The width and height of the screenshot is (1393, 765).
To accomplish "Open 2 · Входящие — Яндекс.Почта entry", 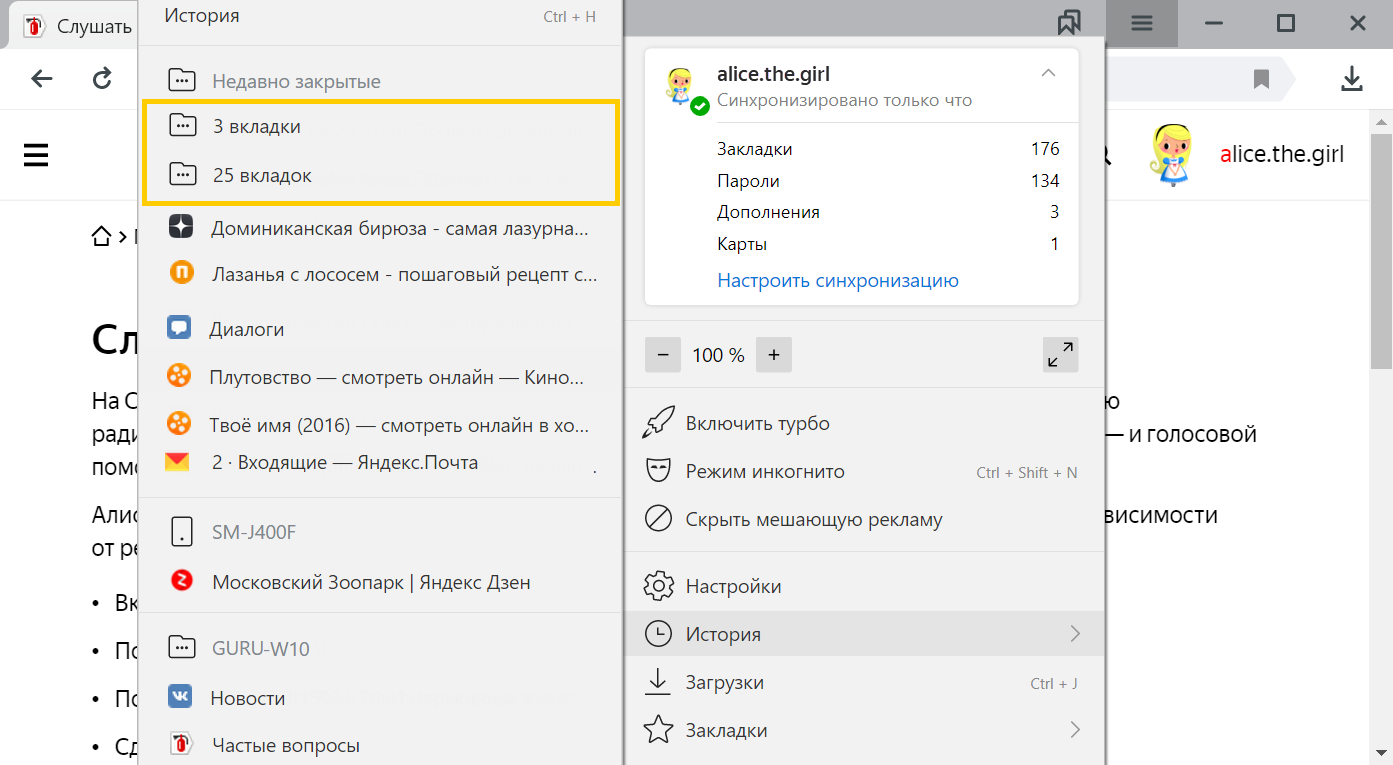I will (x=380, y=463).
